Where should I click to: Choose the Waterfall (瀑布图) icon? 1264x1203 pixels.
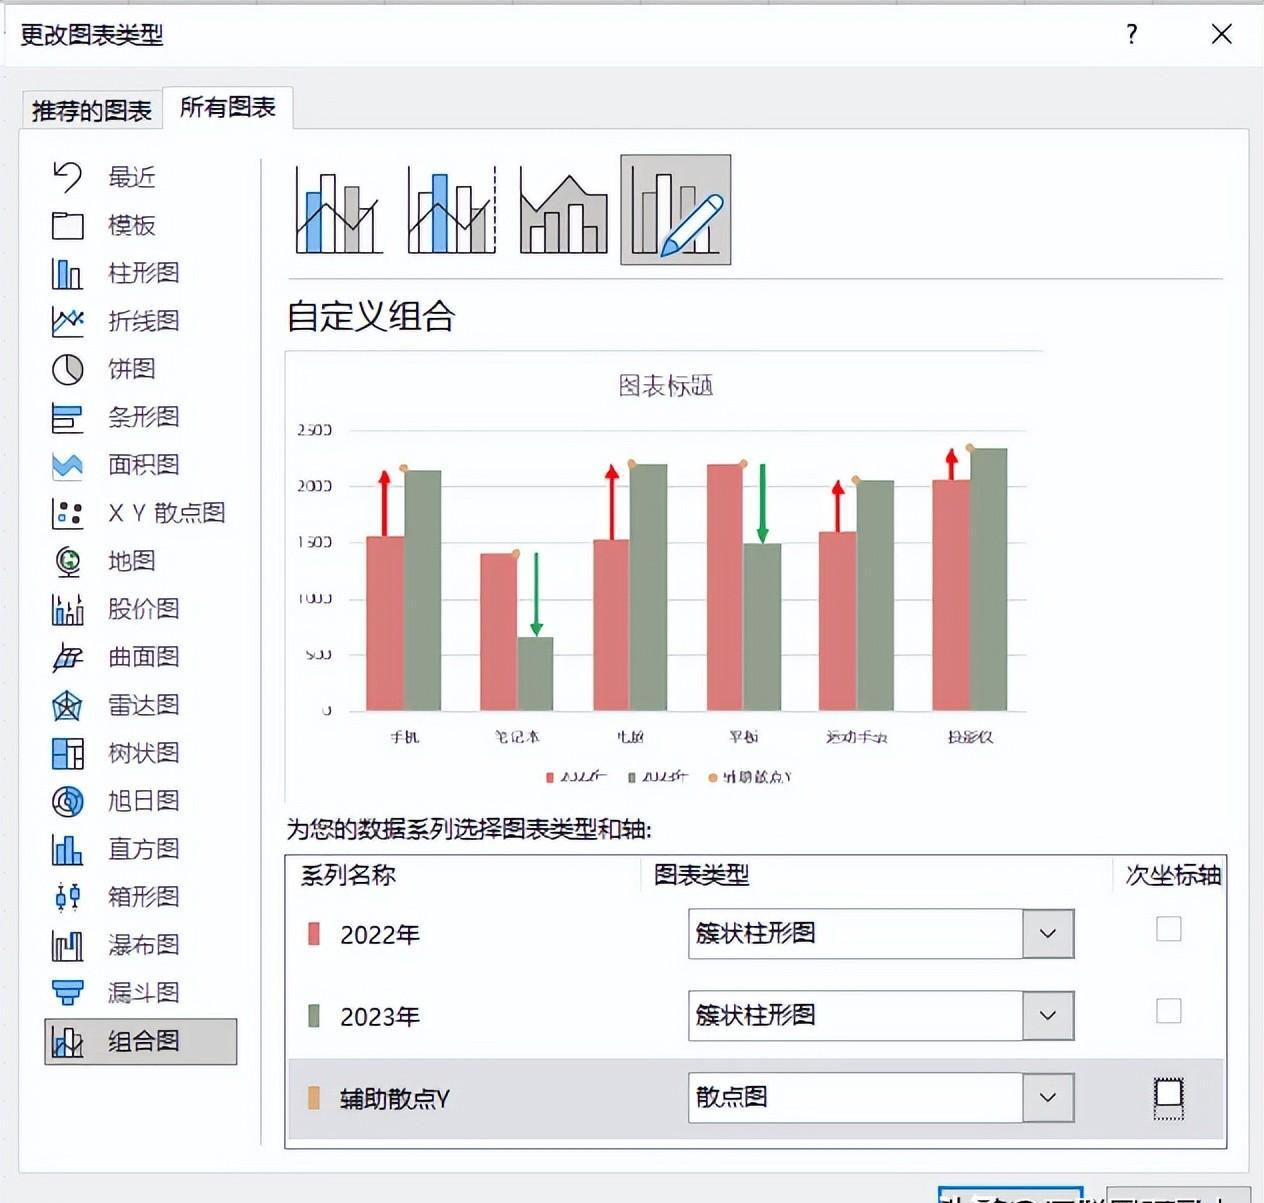(x=67, y=945)
